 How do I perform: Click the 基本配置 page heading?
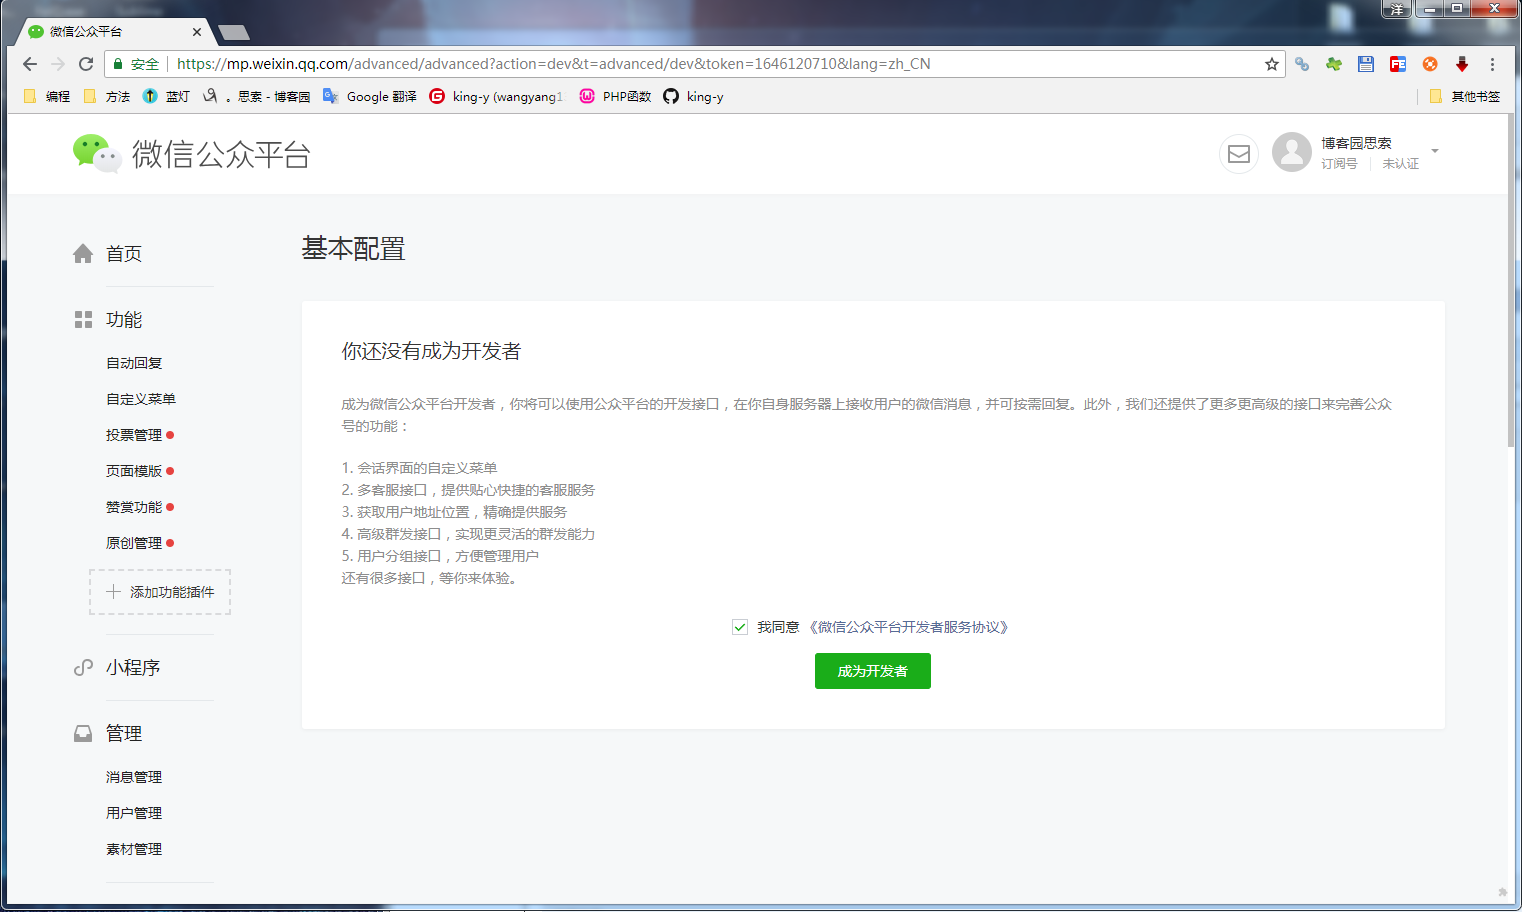354,249
